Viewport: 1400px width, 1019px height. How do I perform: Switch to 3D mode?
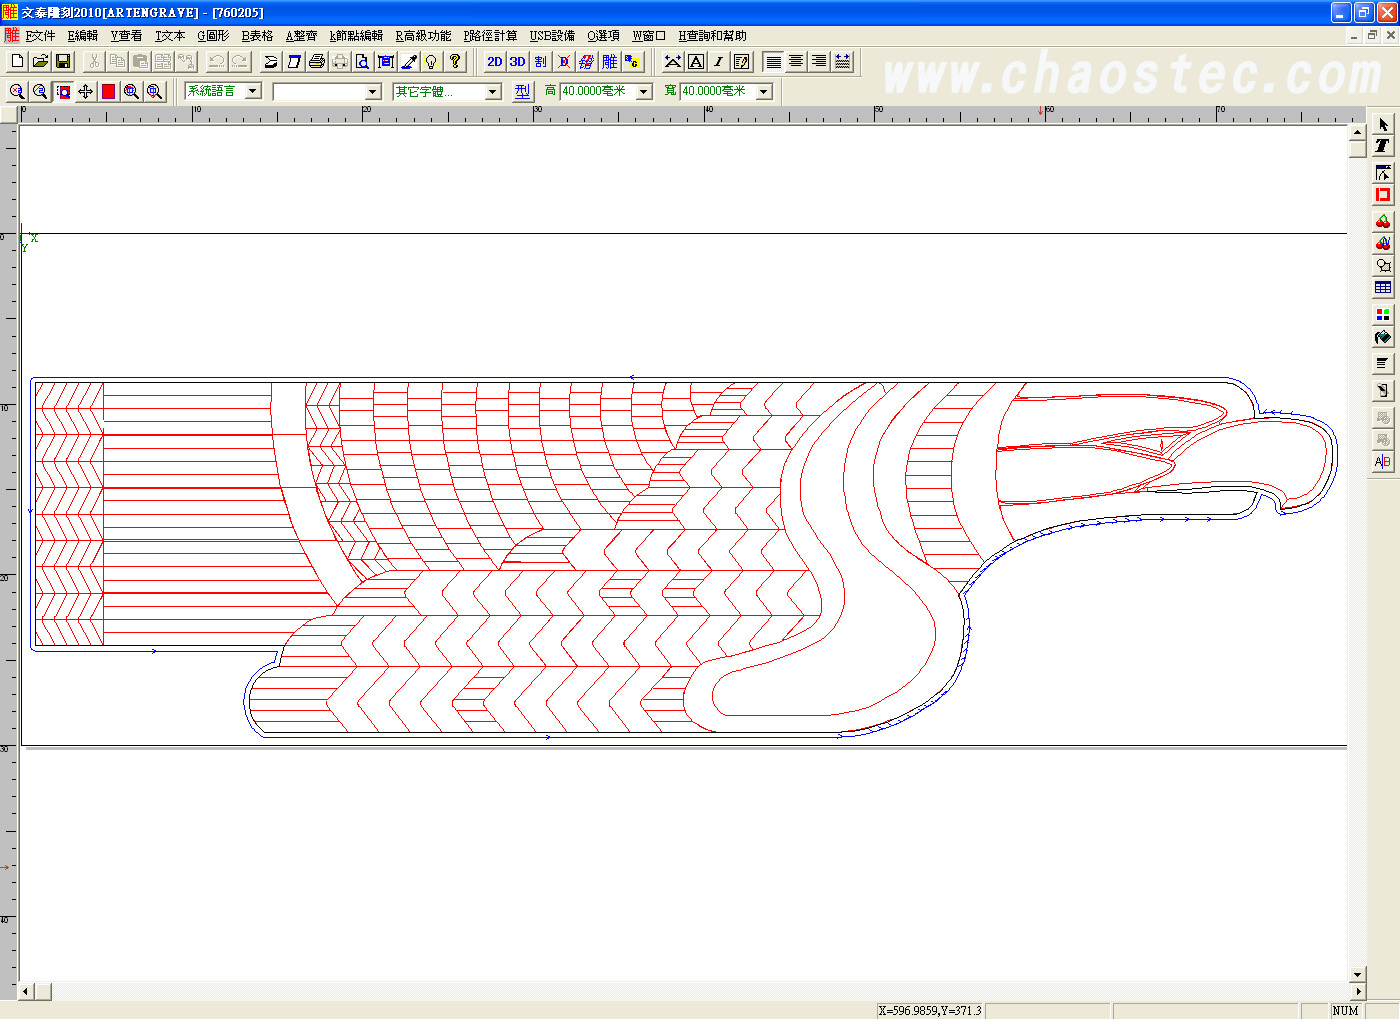pyautogui.click(x=517, y=61)
